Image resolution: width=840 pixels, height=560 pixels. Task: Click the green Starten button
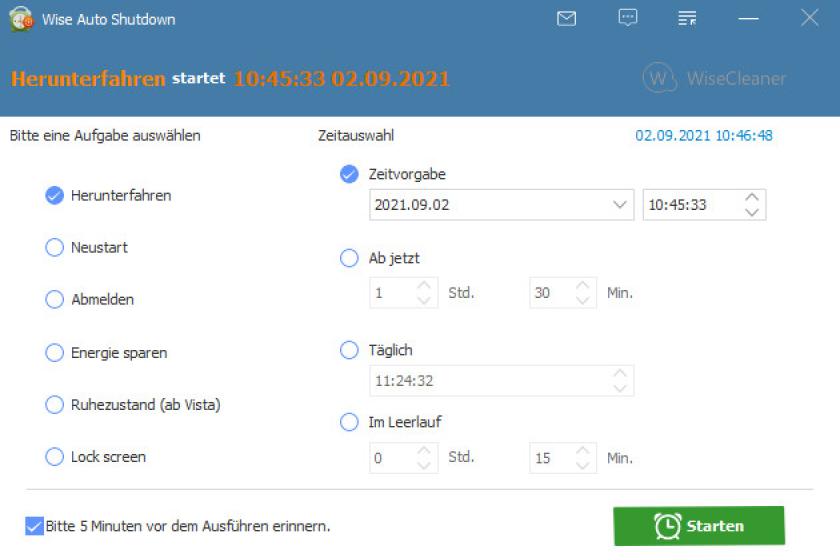point(699,526)
